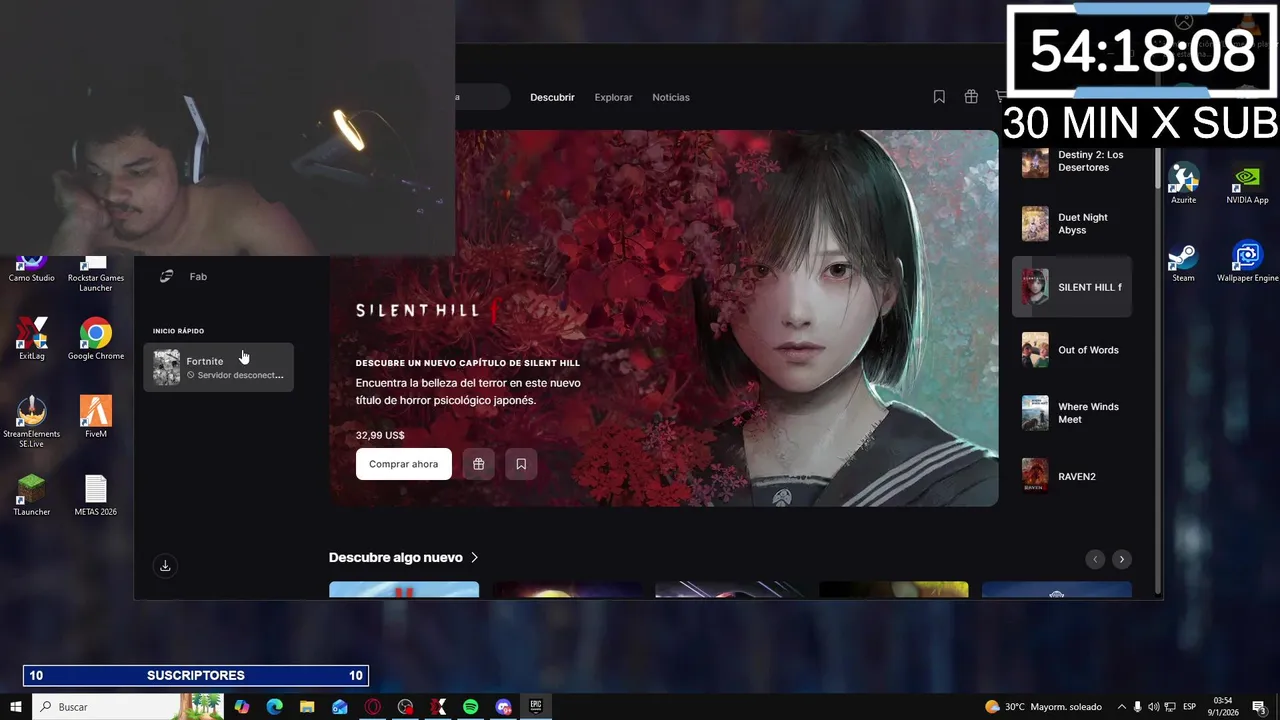Screen dimensions: 1280x720
Task: Select SILENT HILL f in featured list
Action: click(x=1072, y=287)
